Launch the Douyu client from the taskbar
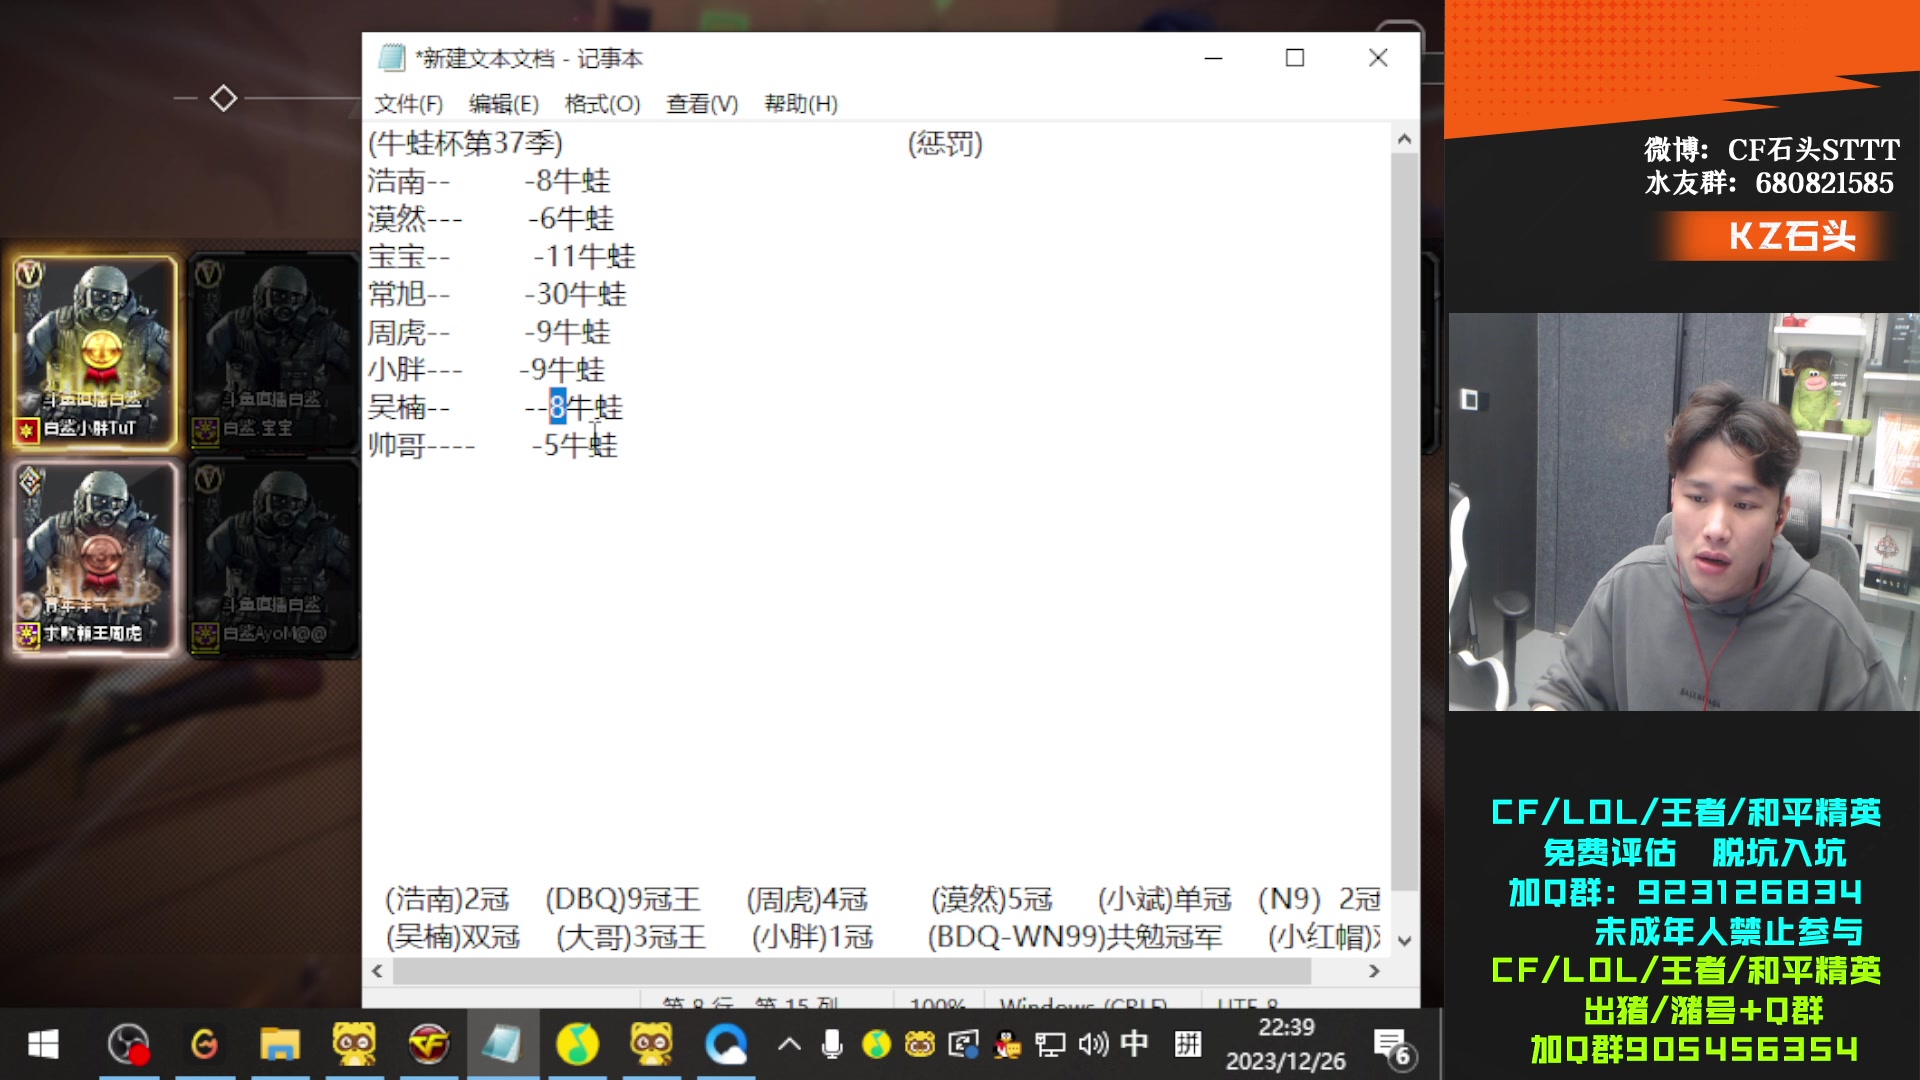The width and height of the screenshot is (1920, 1080). pos(355,1045)
